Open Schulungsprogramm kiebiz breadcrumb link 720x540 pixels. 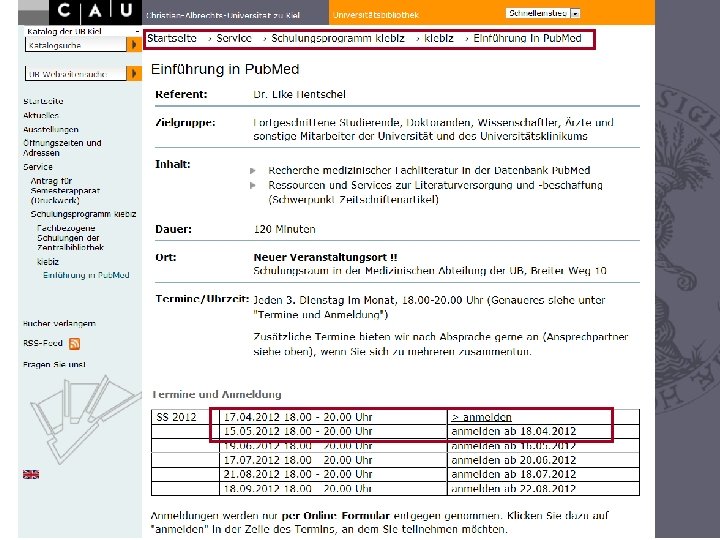[338, 38]
